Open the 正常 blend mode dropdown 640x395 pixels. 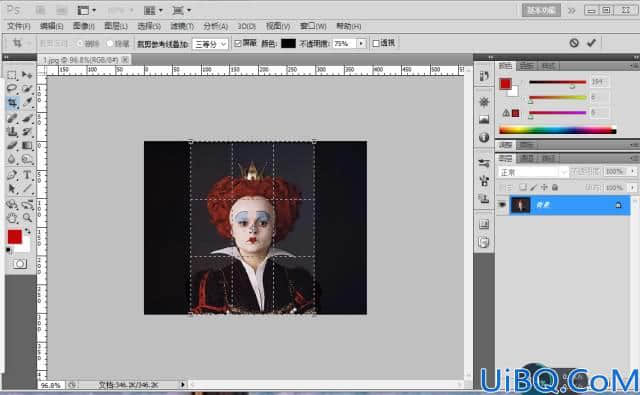coord(533,172)
